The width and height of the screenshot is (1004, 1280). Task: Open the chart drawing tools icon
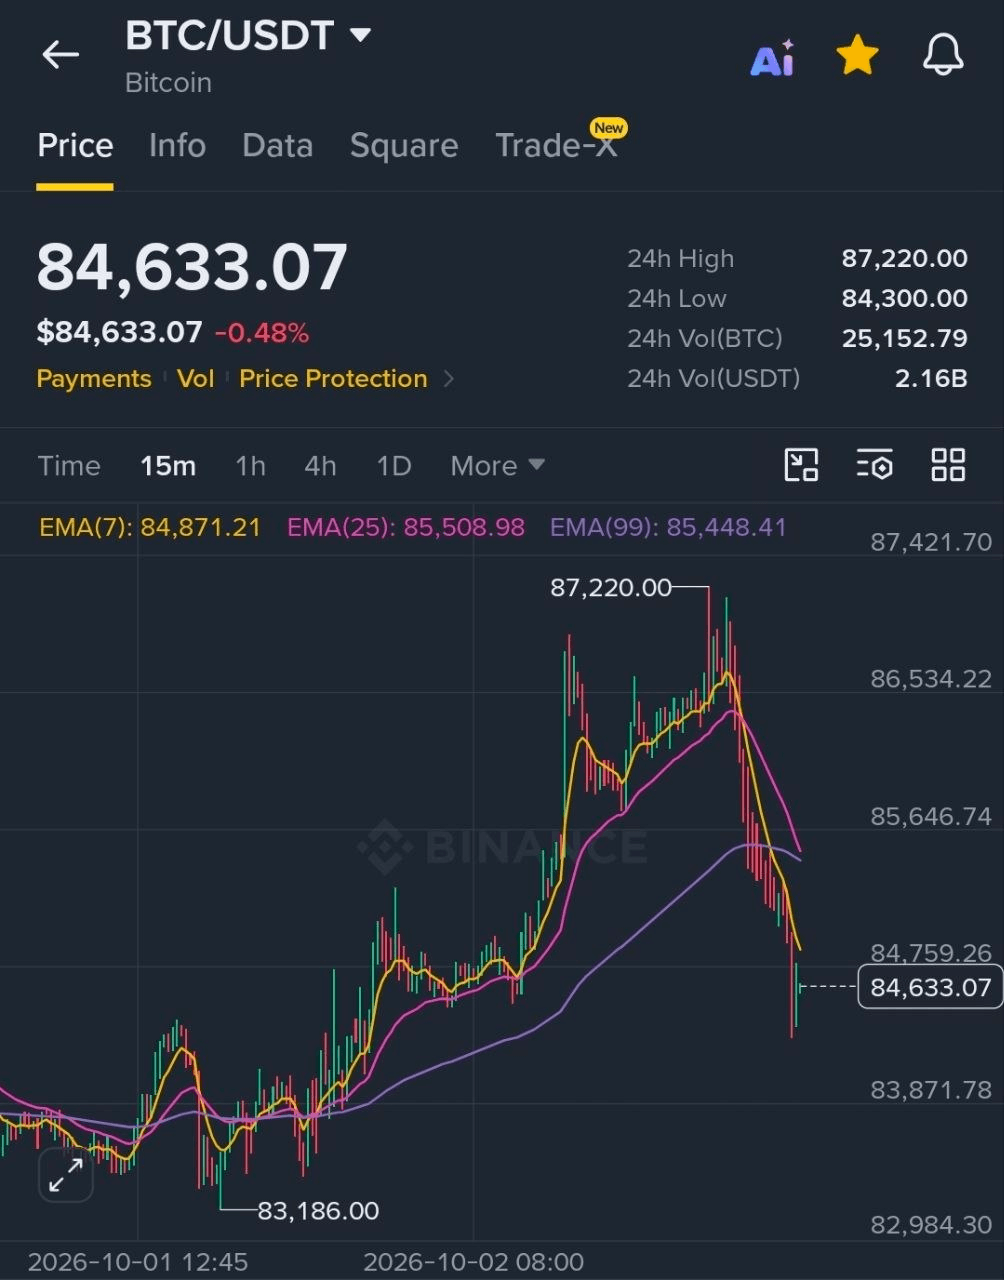[802, 465]
